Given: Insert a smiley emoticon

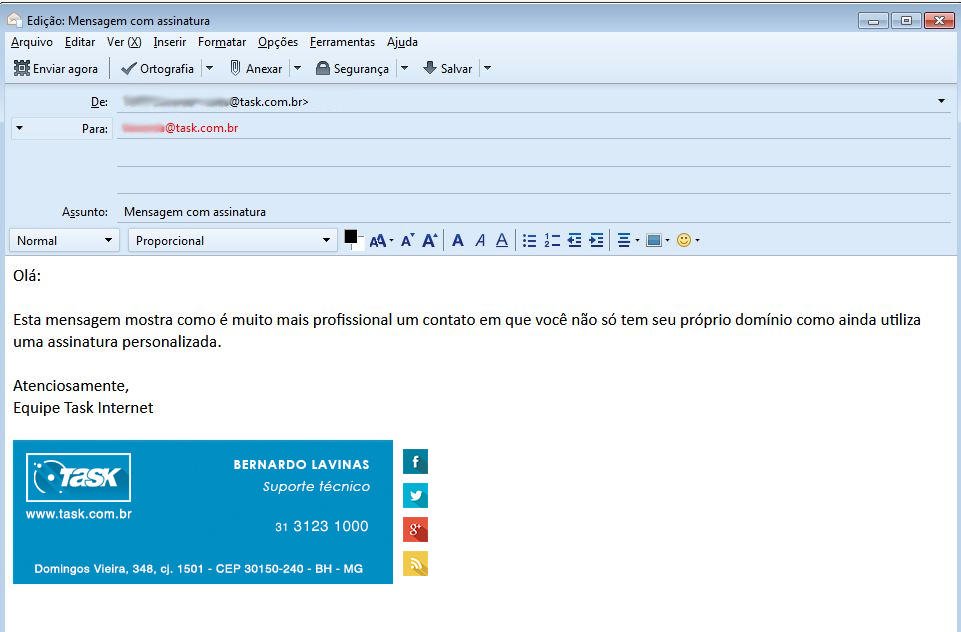Looking at the screenshot, I should [684, 240].
